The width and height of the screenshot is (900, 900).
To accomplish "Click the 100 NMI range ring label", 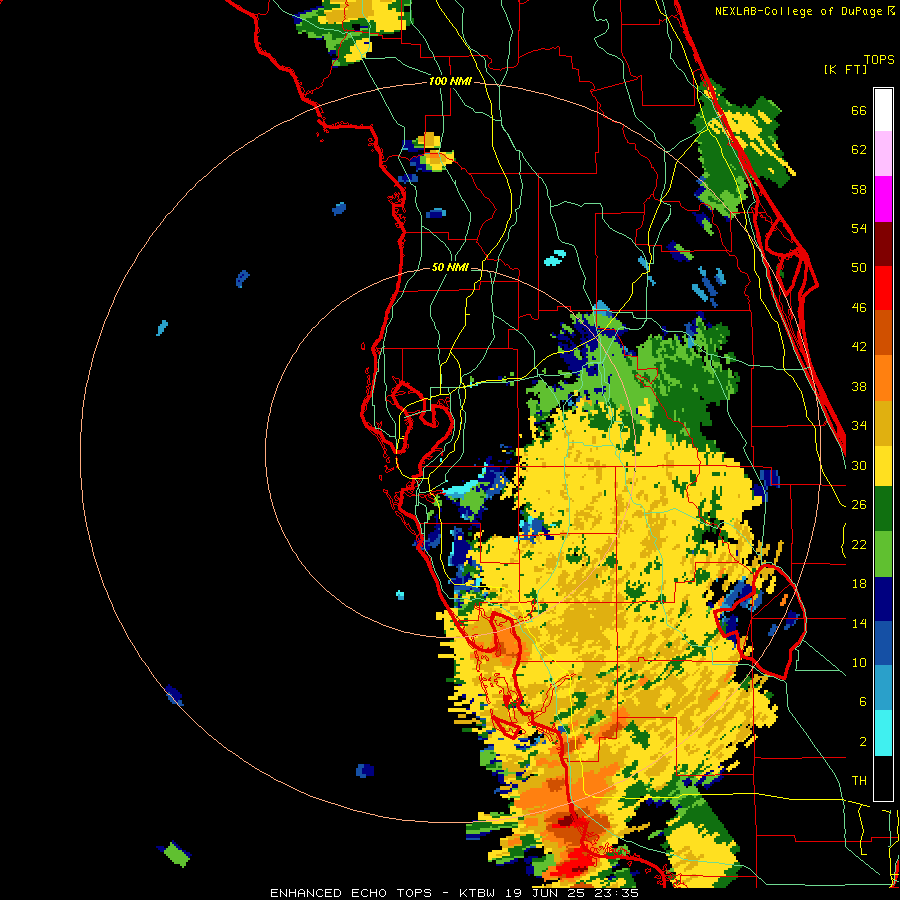I will tap(450, 82).
